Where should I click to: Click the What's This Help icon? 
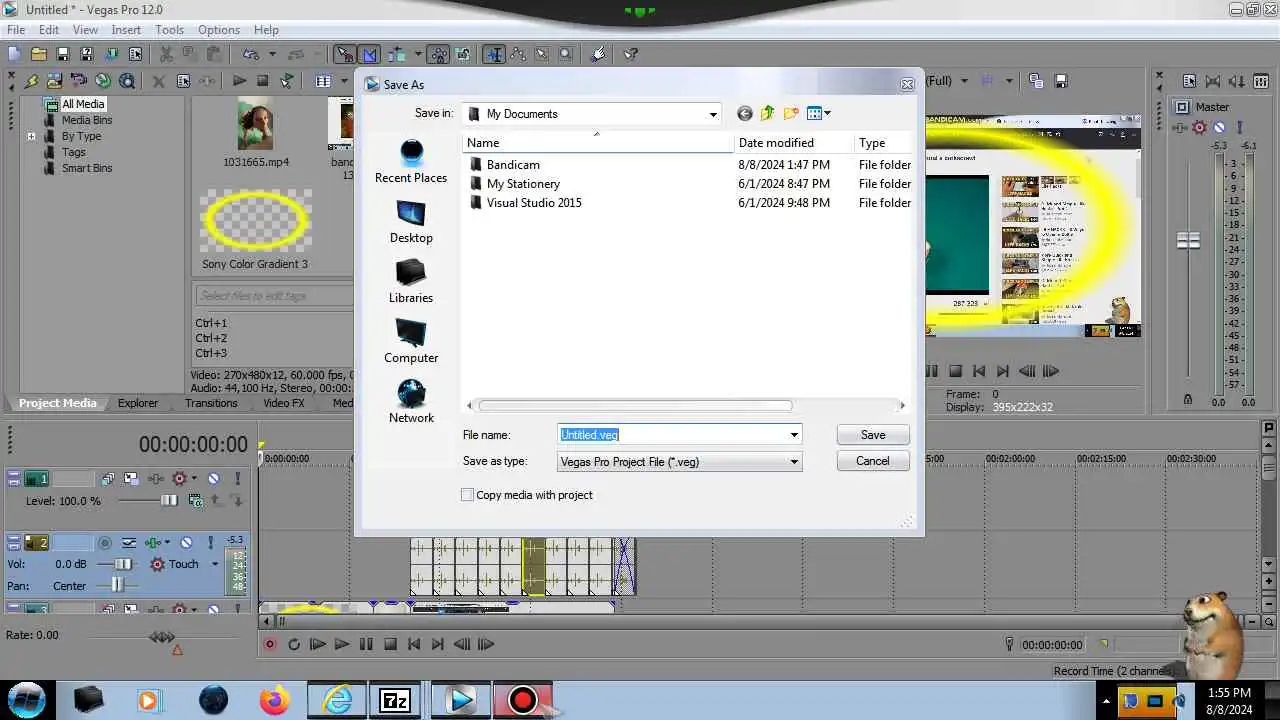[x=630, y=54]
